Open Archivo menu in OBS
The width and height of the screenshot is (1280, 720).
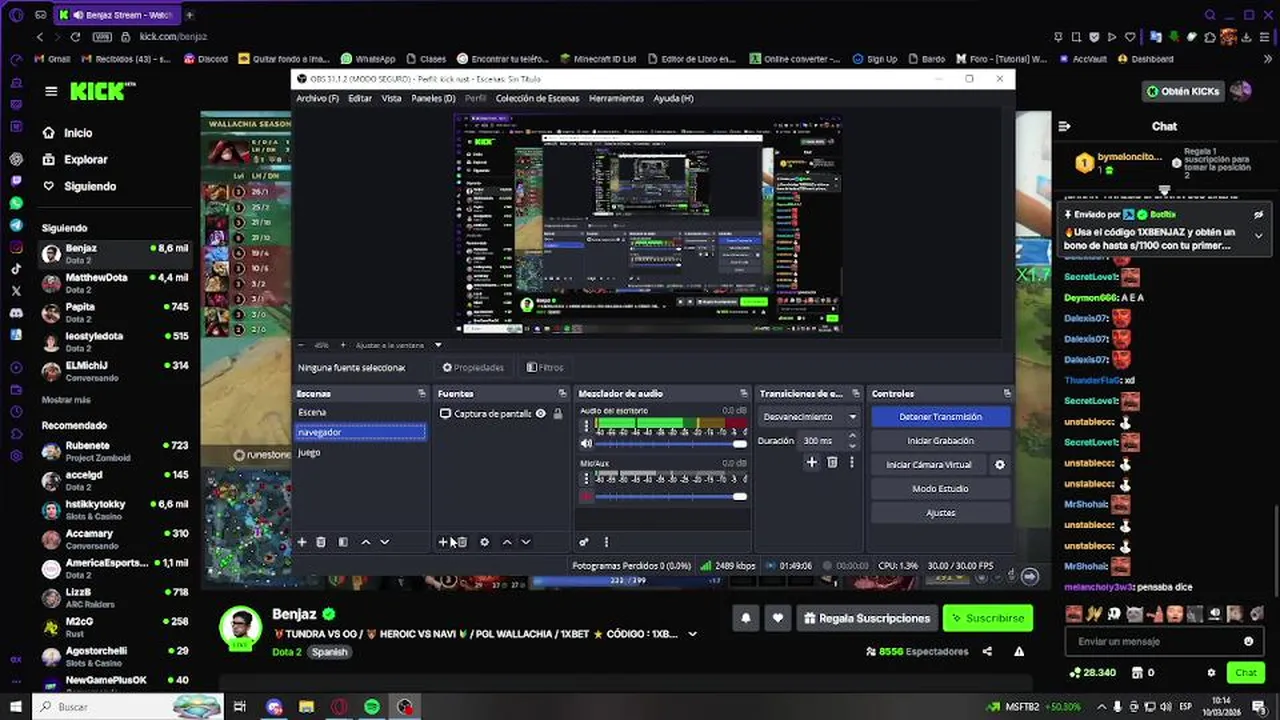317,99
